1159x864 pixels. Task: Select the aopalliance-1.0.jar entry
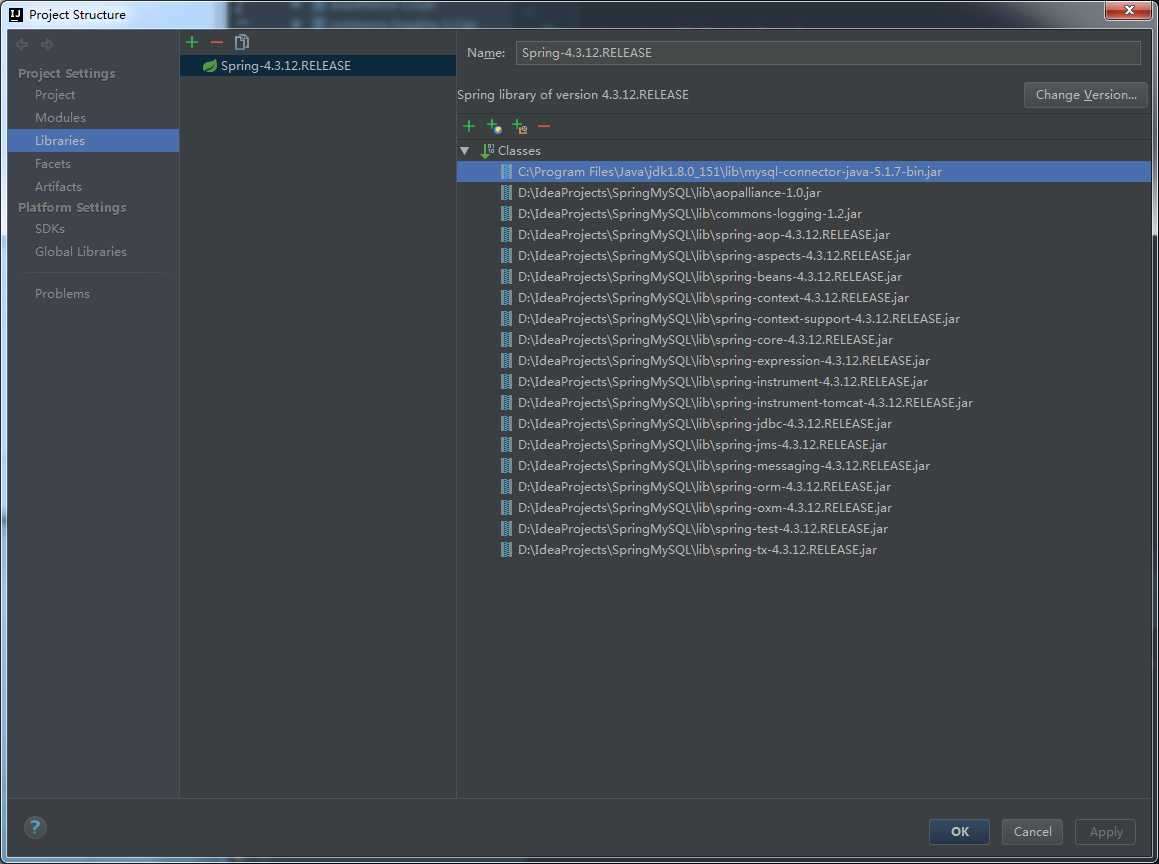tap(669, 193)
